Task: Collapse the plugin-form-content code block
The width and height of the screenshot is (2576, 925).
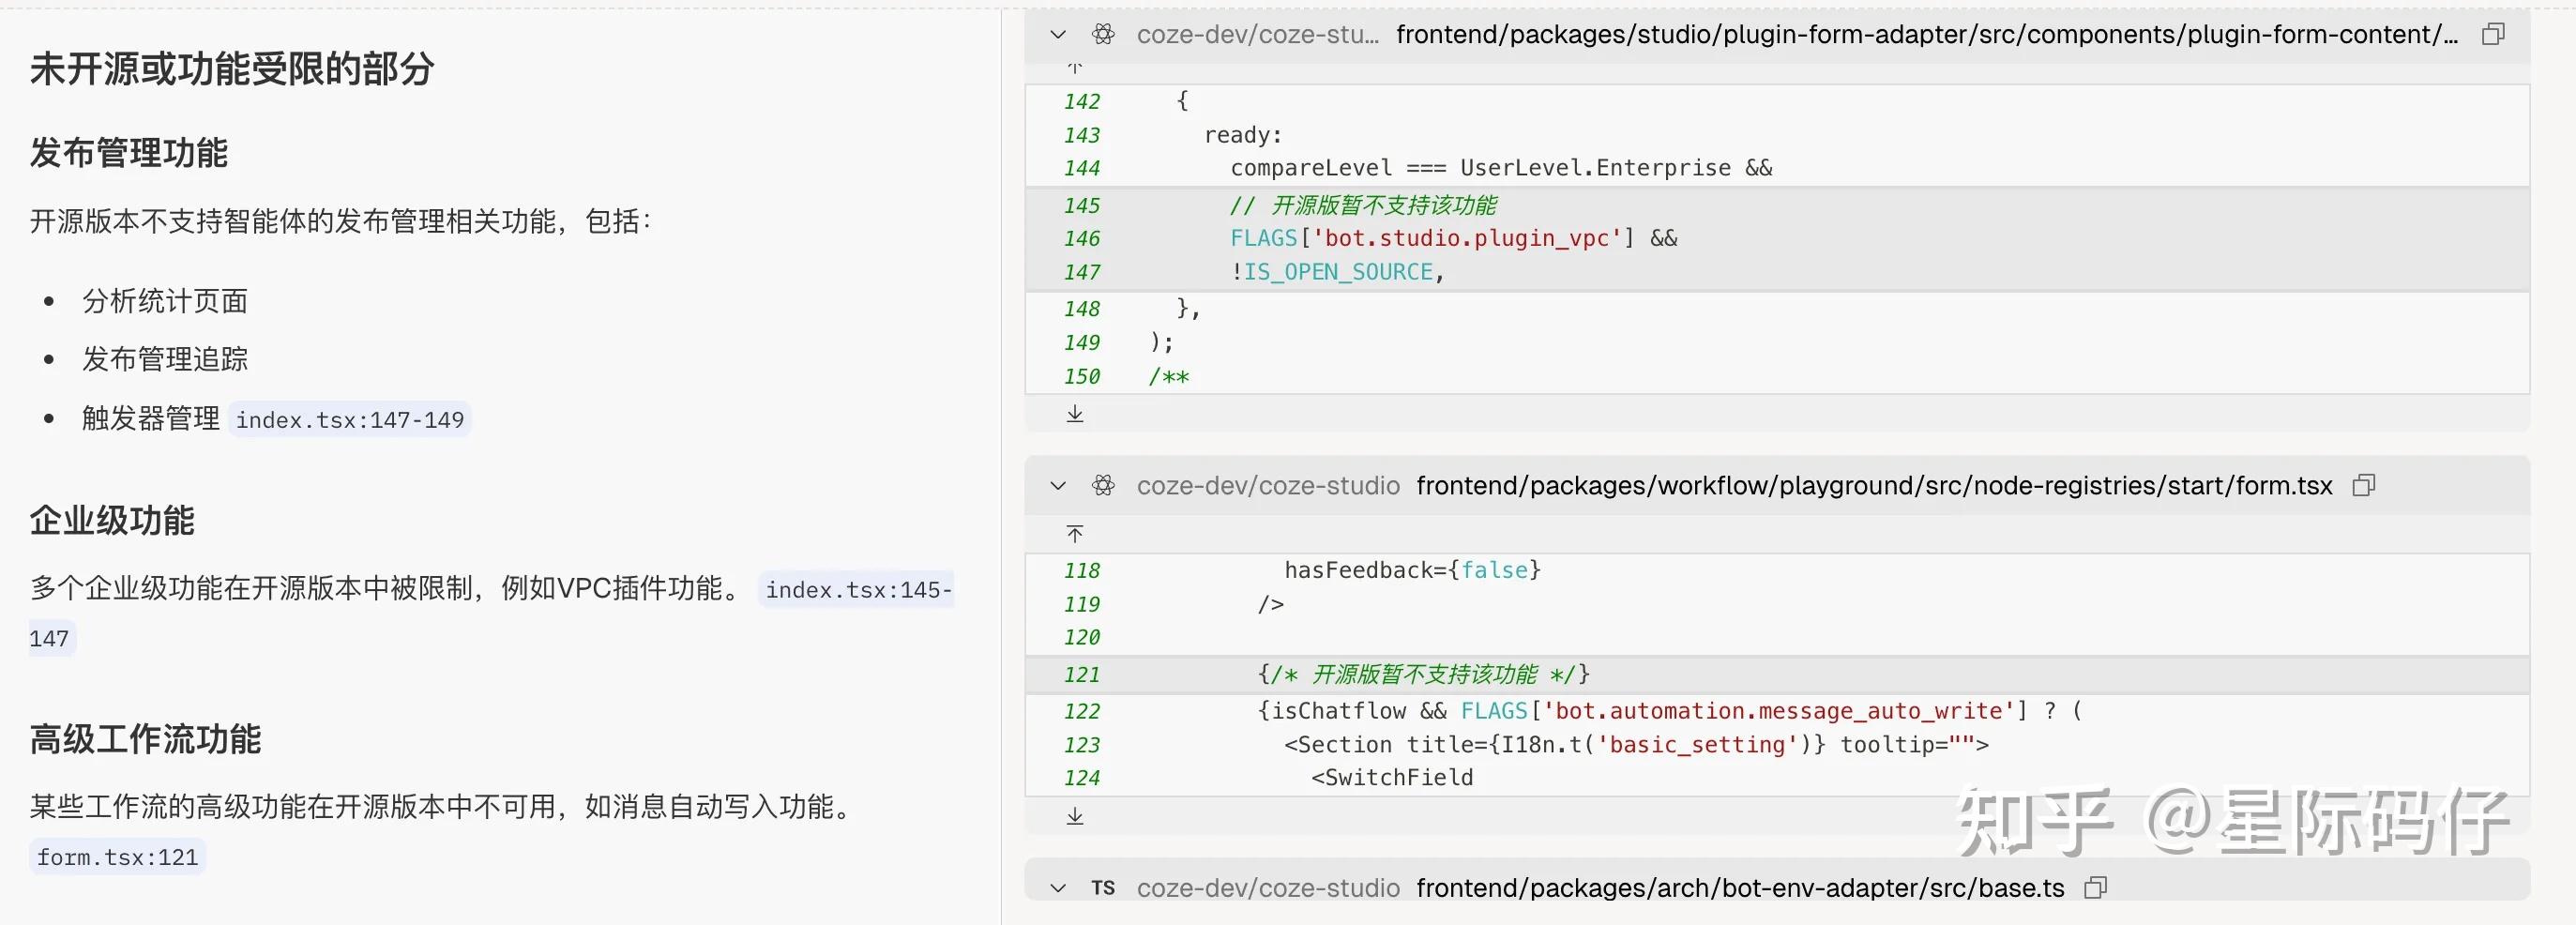Action: click(1058, 35)
